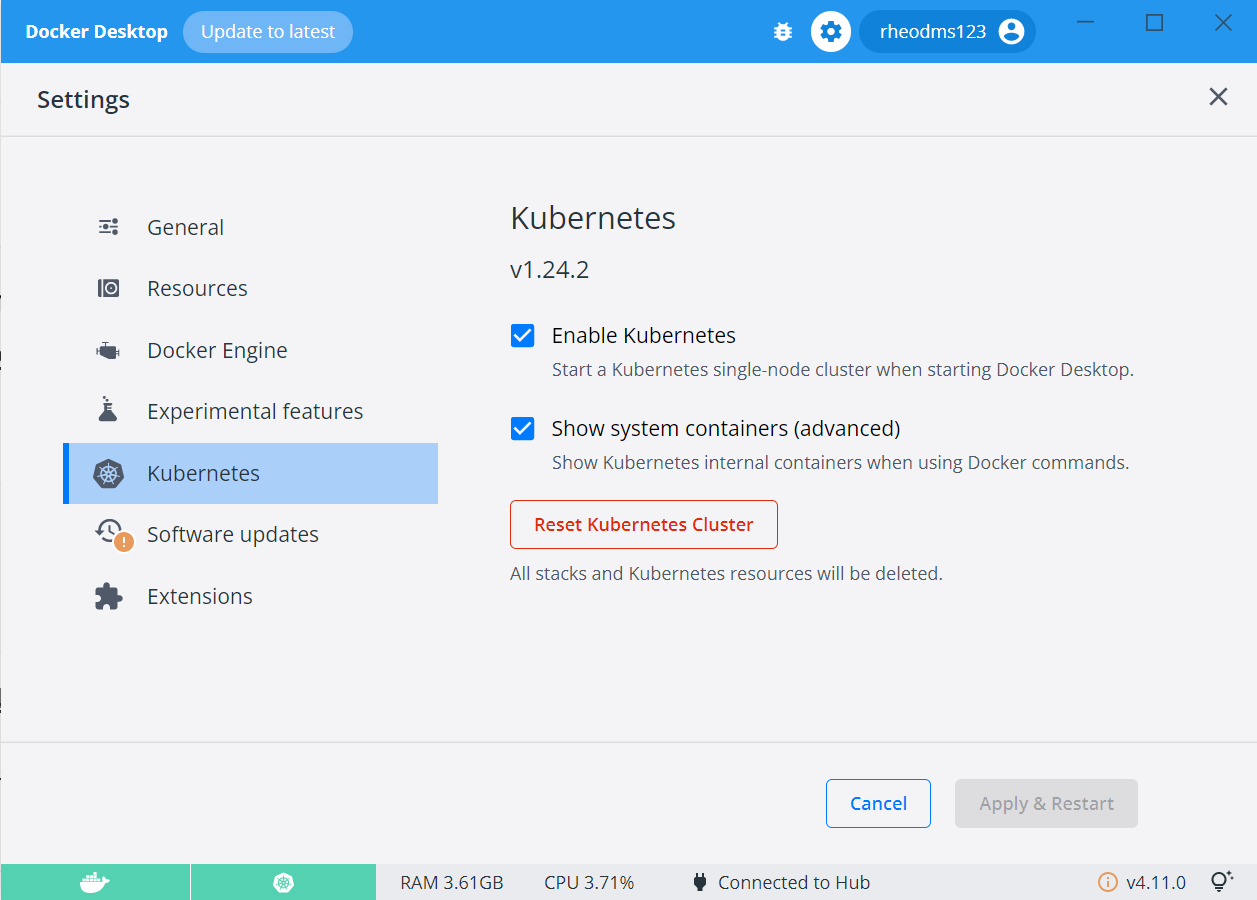Viewport: 1257px width, 900px height.
Task: Click the Docker Engine icon
Action: point(108,350)
